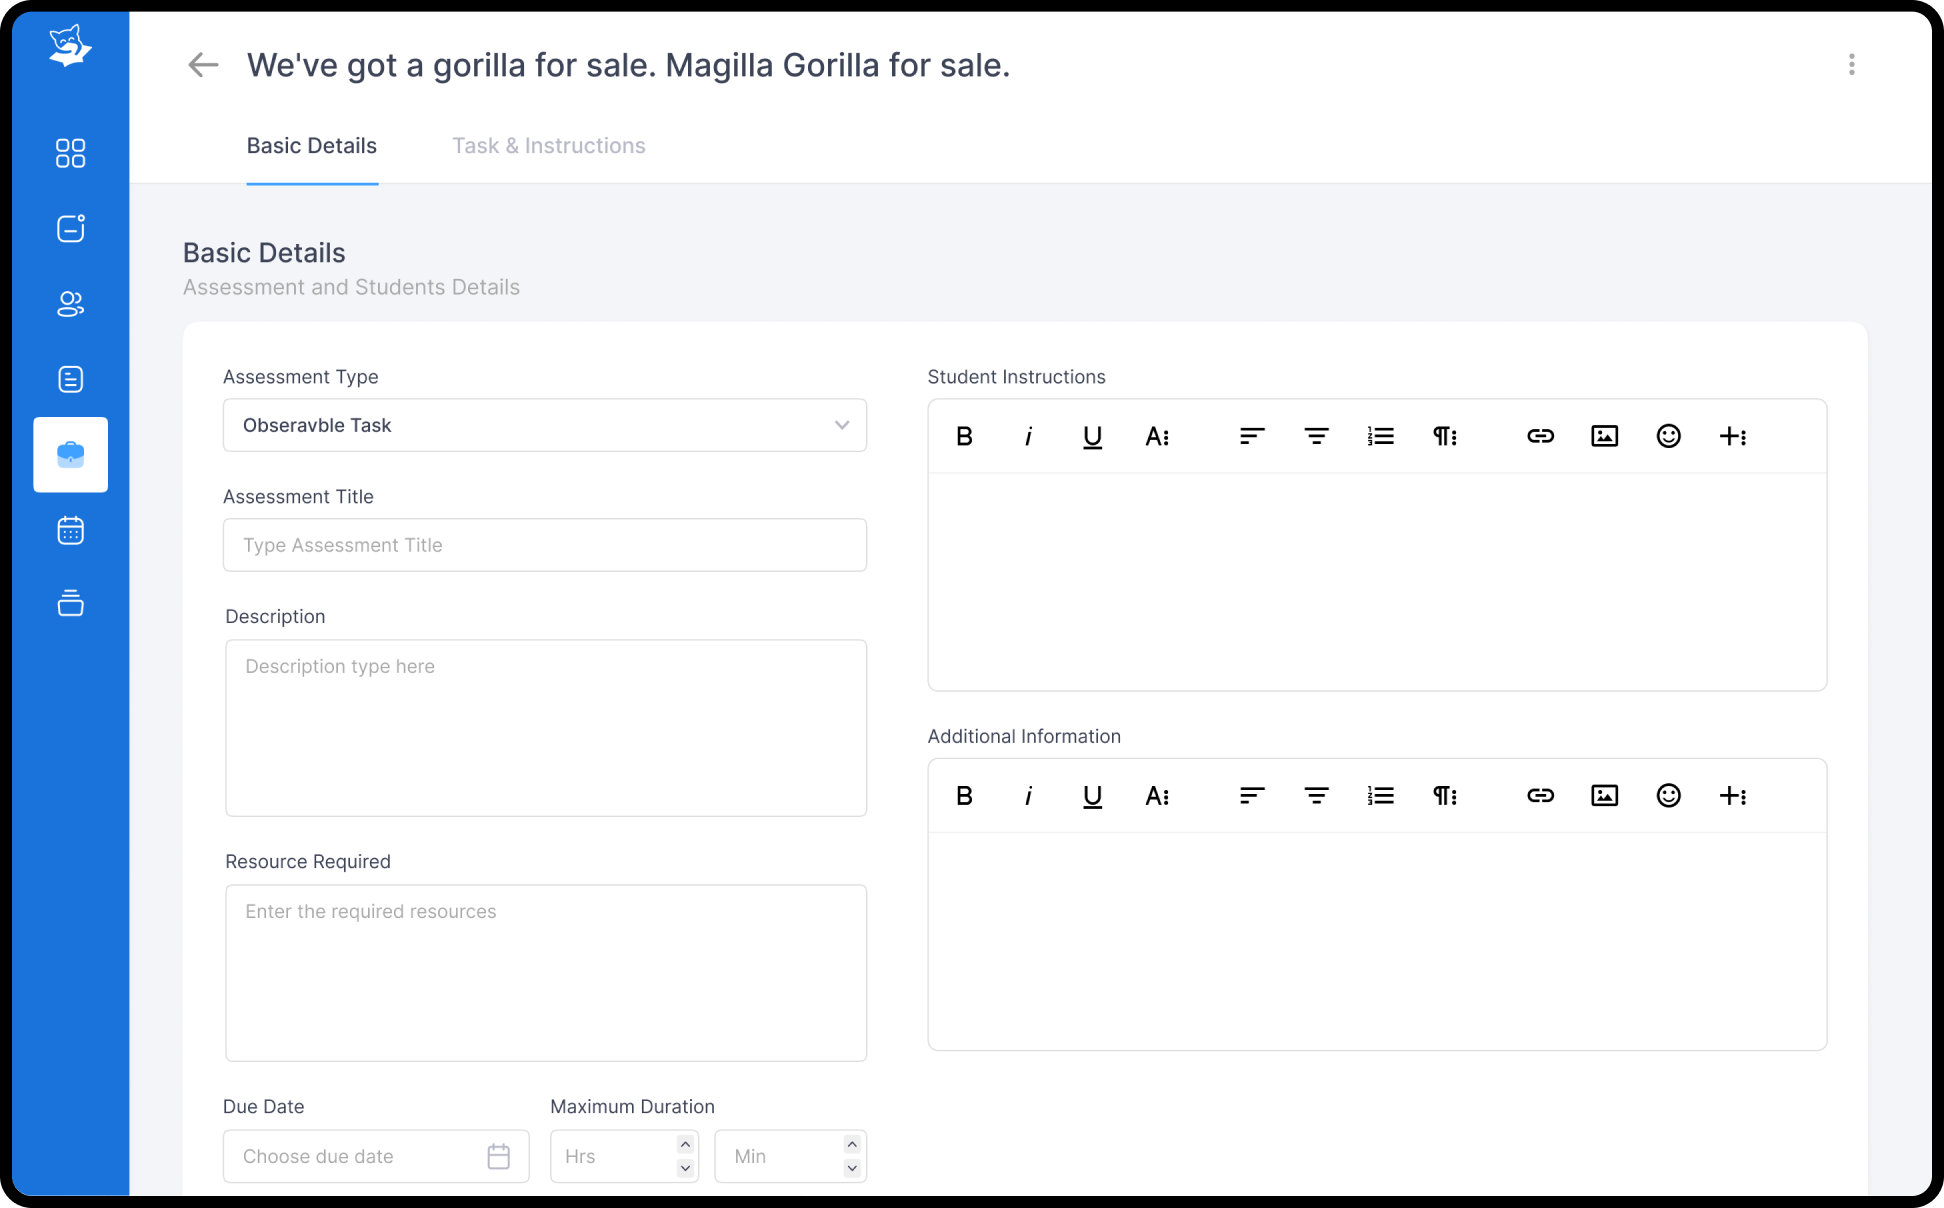Image resolution: width=1944 pixels, height=1208 pixels.
Task: Open the due date calendar picker icon
Action: [499, 1156]
